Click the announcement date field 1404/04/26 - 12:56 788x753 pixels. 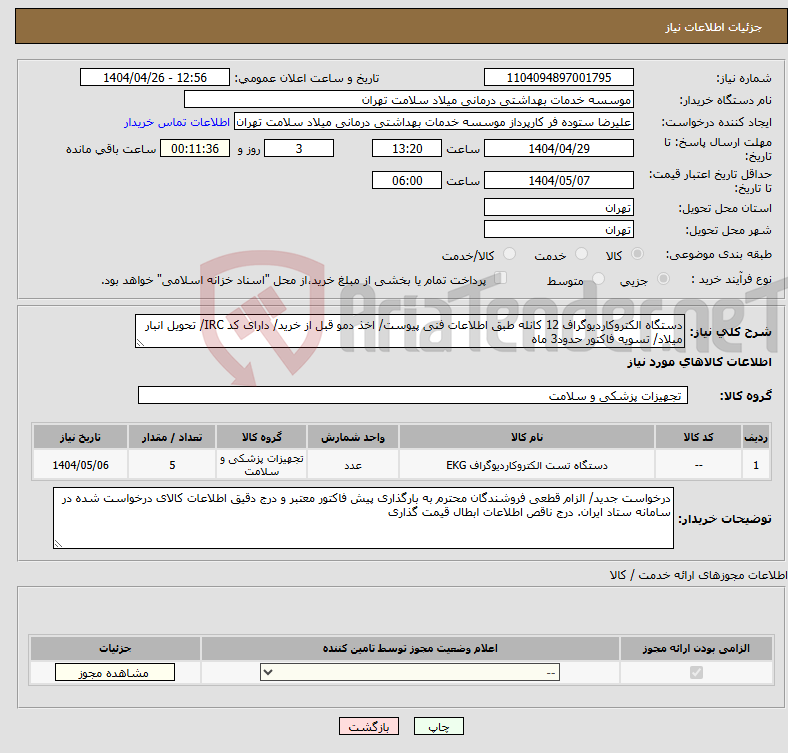(155, 77)
